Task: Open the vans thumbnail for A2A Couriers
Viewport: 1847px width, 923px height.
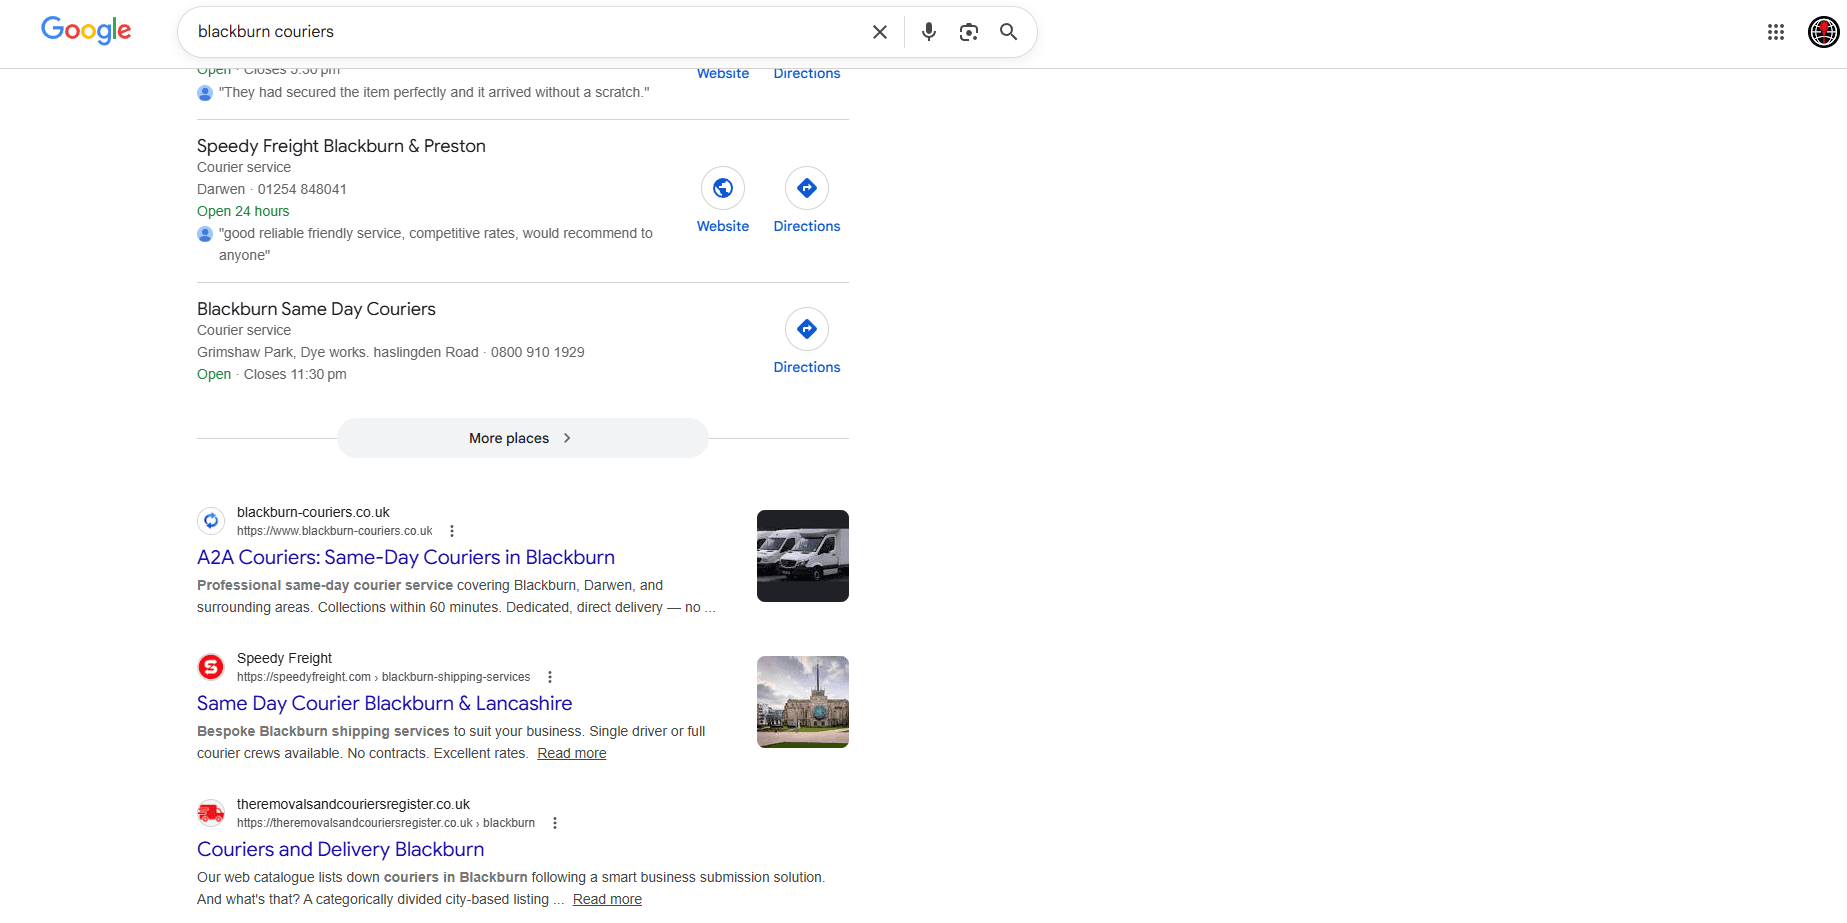Action: [803, 556]
